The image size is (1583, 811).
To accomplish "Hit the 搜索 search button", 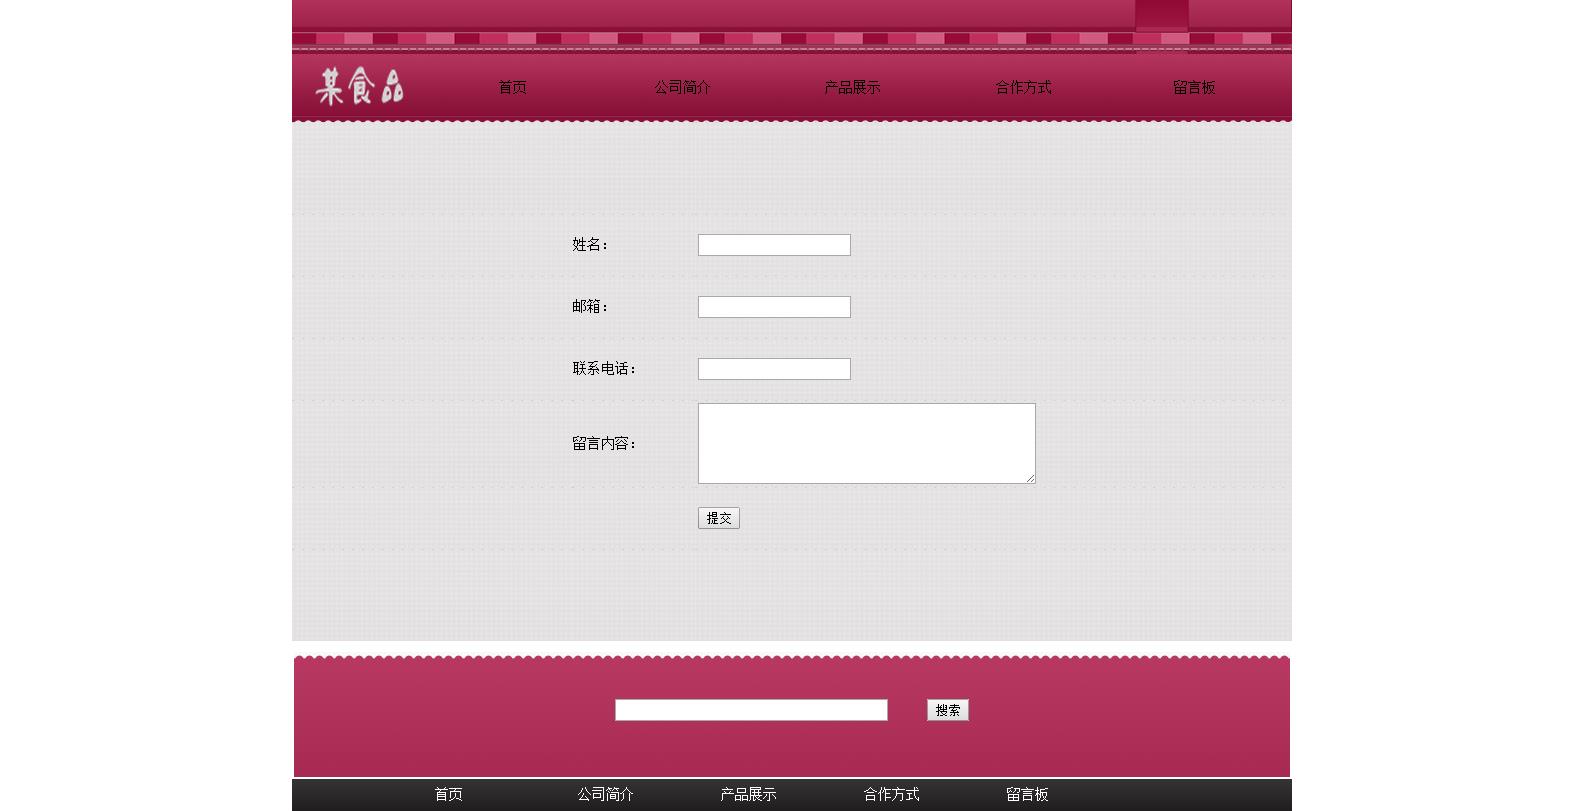I will (x=947, y=710).
